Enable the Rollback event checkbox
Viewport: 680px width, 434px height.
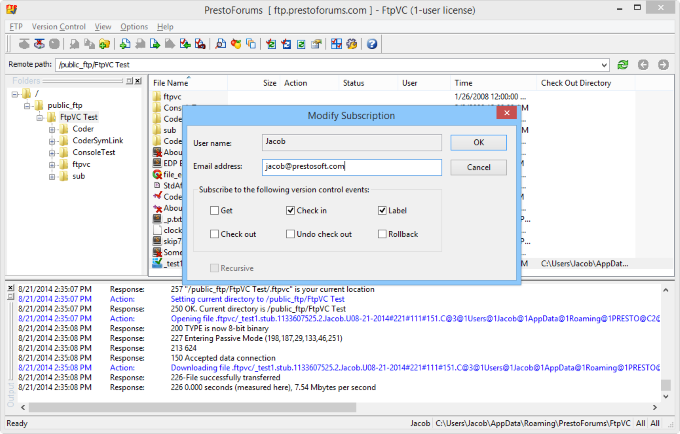[x=382, y=234]
